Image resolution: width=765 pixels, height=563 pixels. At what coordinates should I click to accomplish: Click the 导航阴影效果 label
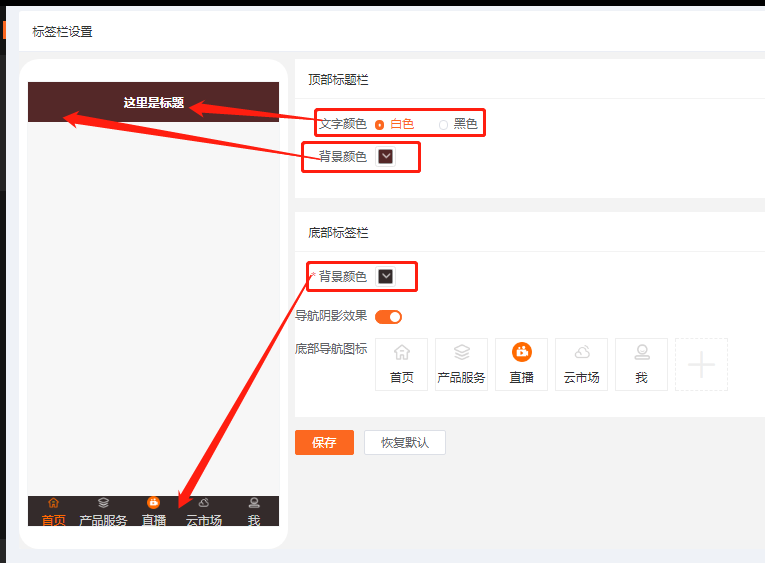pos(331,316)
